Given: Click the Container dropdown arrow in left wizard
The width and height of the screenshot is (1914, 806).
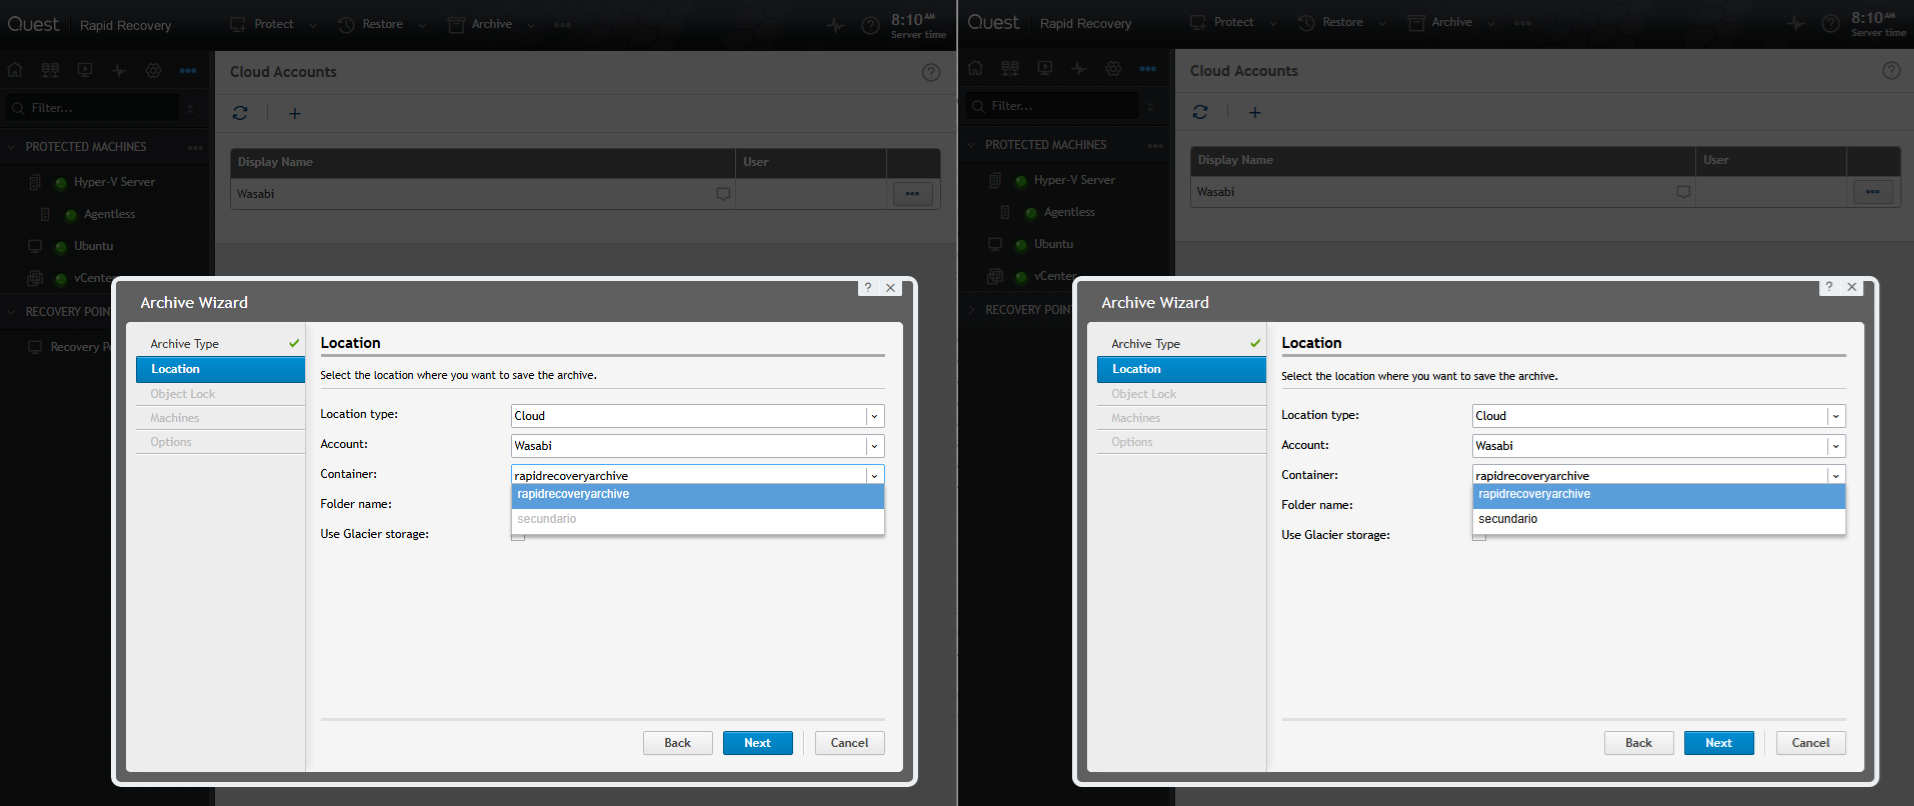Looking at the screenshot, I should click(874, 476).
